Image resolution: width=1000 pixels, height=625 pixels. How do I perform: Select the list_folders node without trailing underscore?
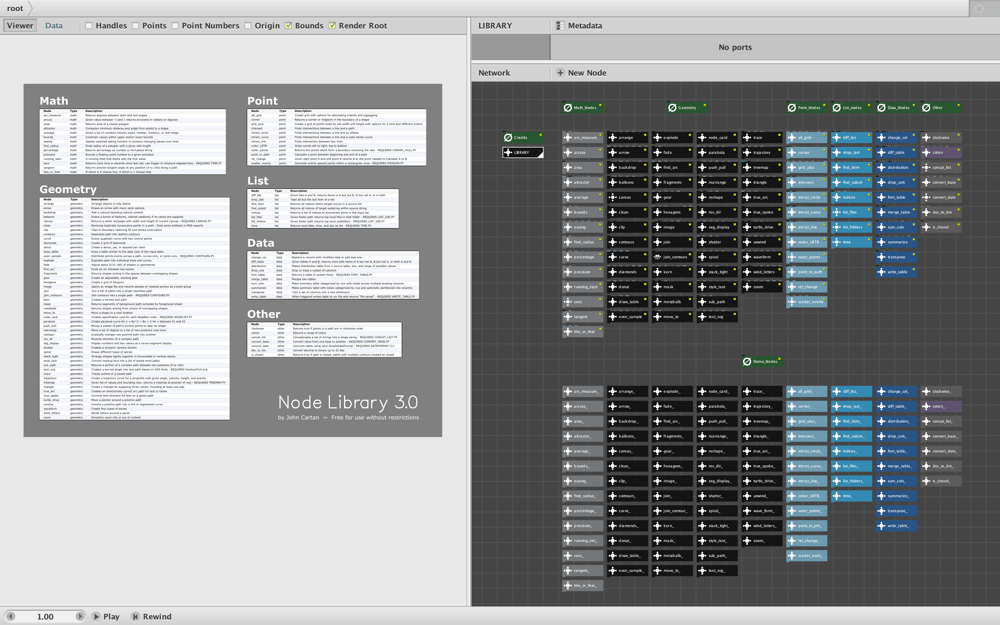pos(851,227)
